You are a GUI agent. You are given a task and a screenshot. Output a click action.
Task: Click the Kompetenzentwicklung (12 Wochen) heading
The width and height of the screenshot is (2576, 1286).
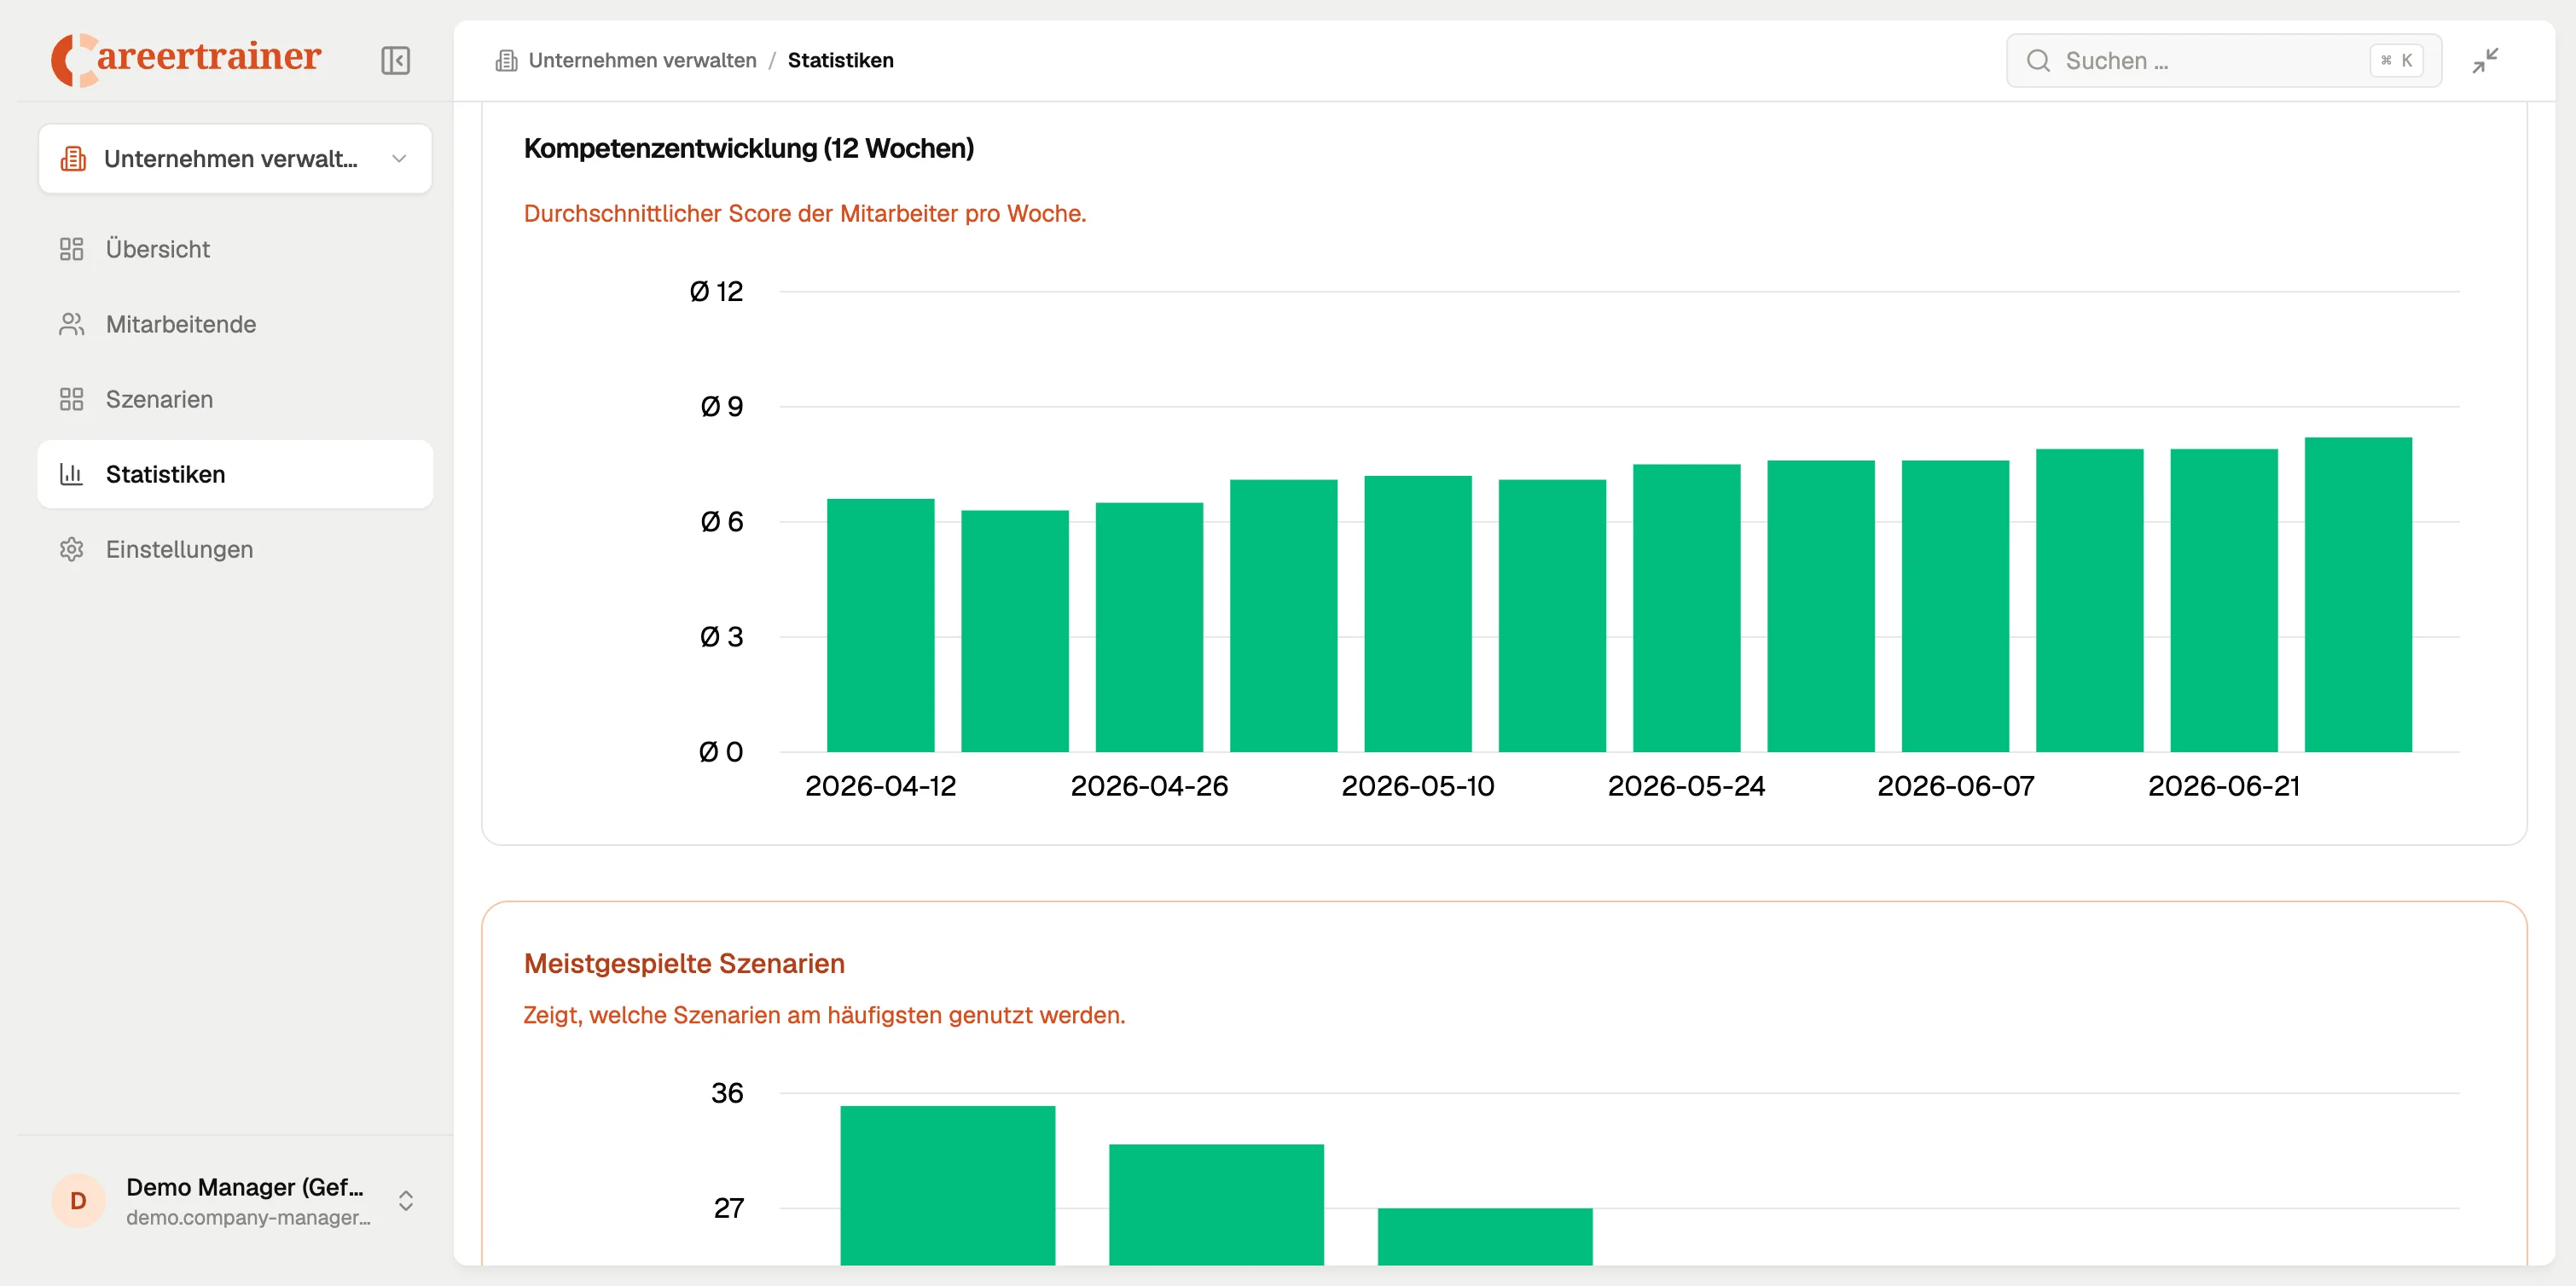(x=748, y=148)
